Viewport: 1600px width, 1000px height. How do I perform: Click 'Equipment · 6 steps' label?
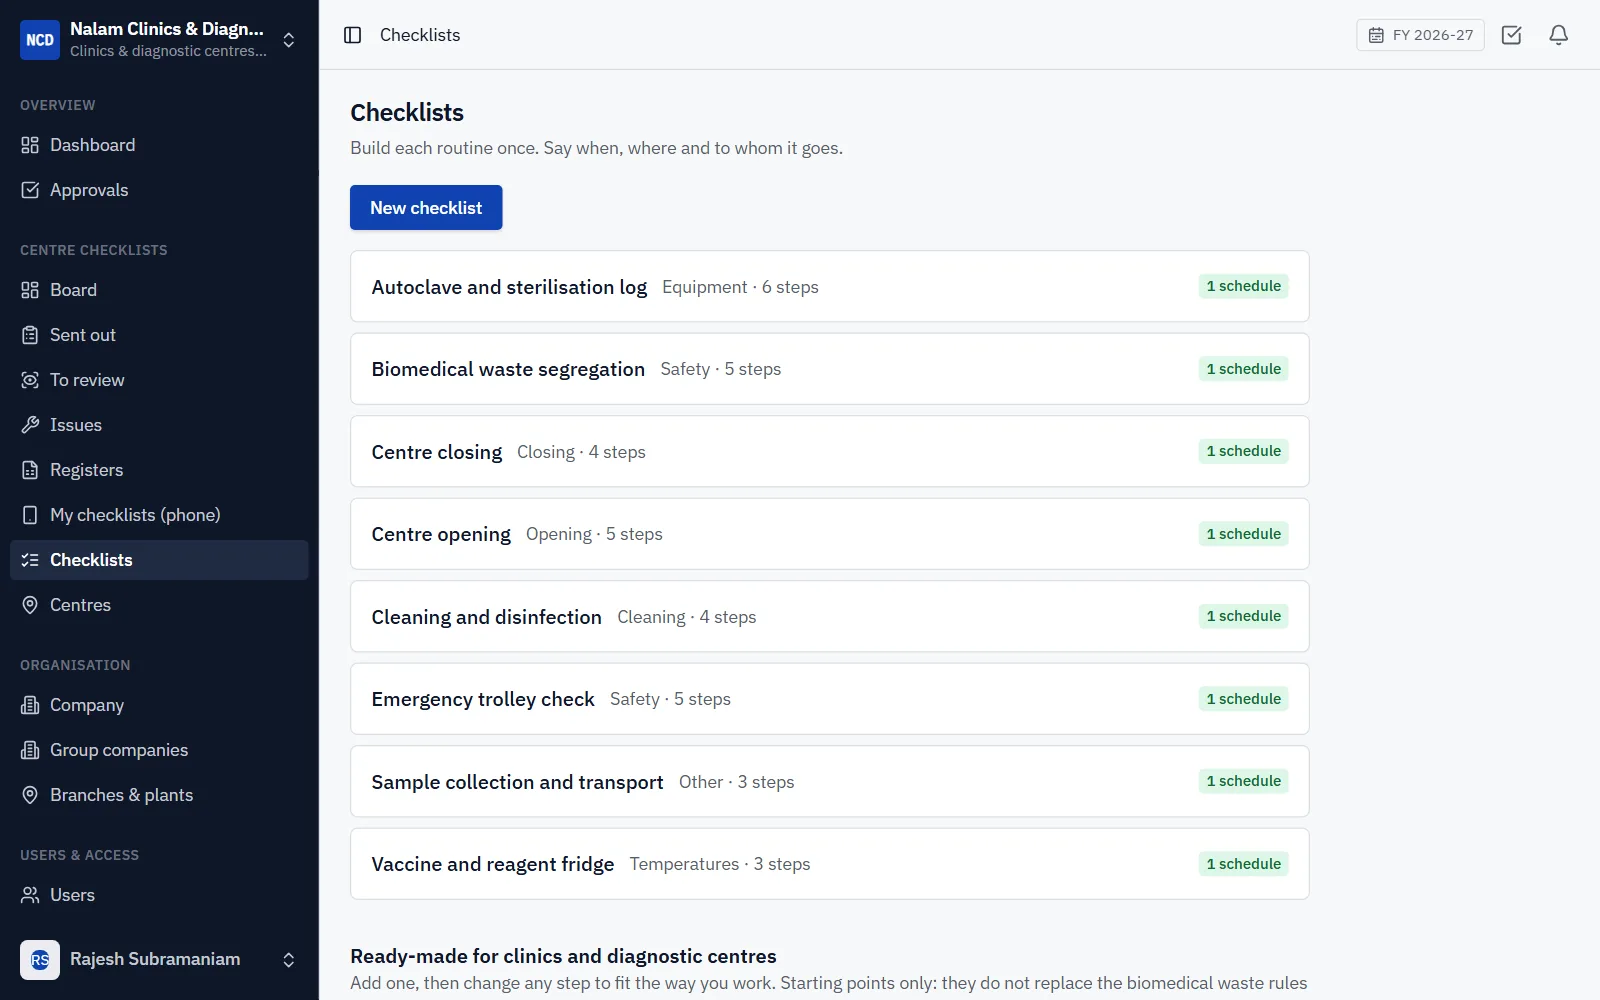click(x=740, y=287)
